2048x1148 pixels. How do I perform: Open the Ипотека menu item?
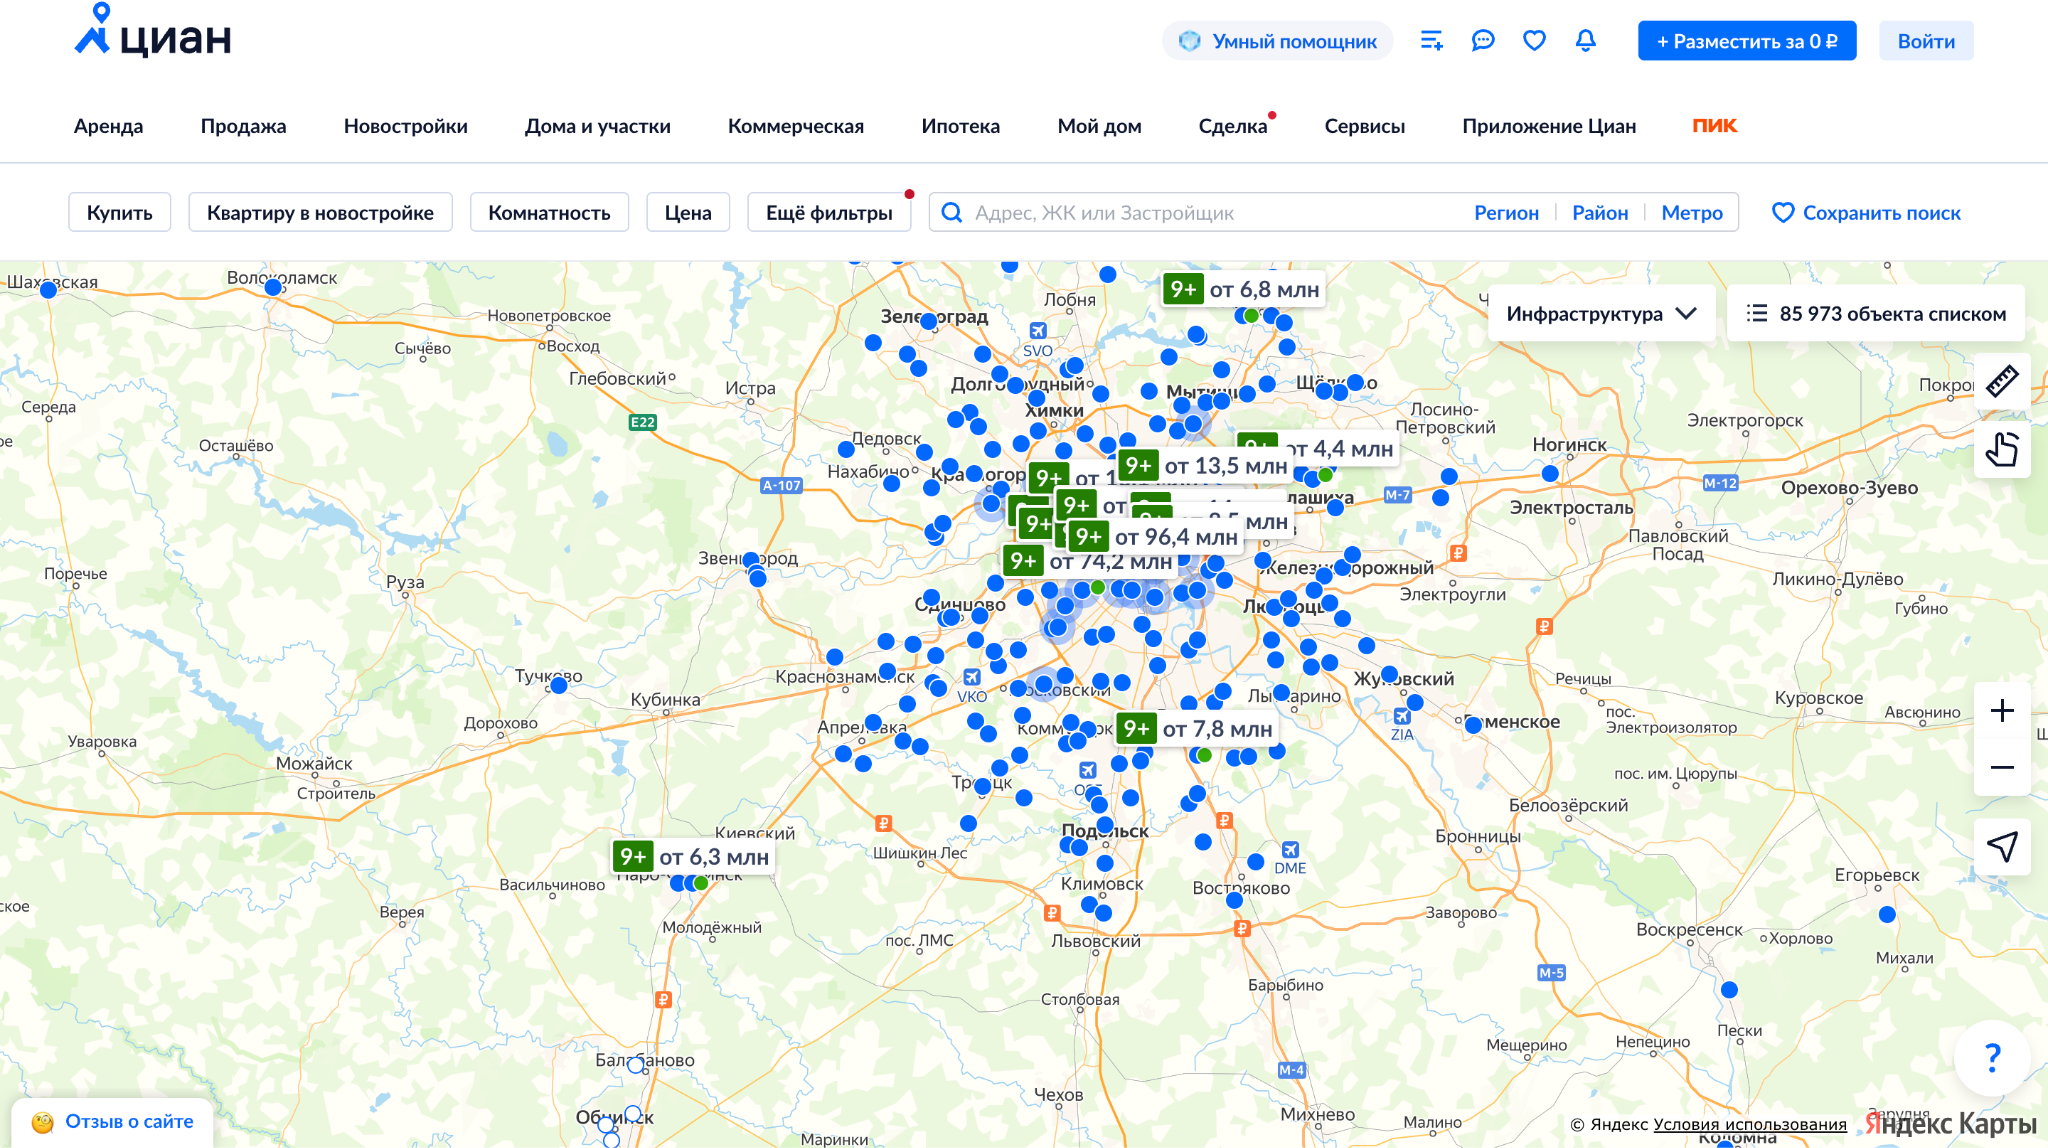[960, 126]
